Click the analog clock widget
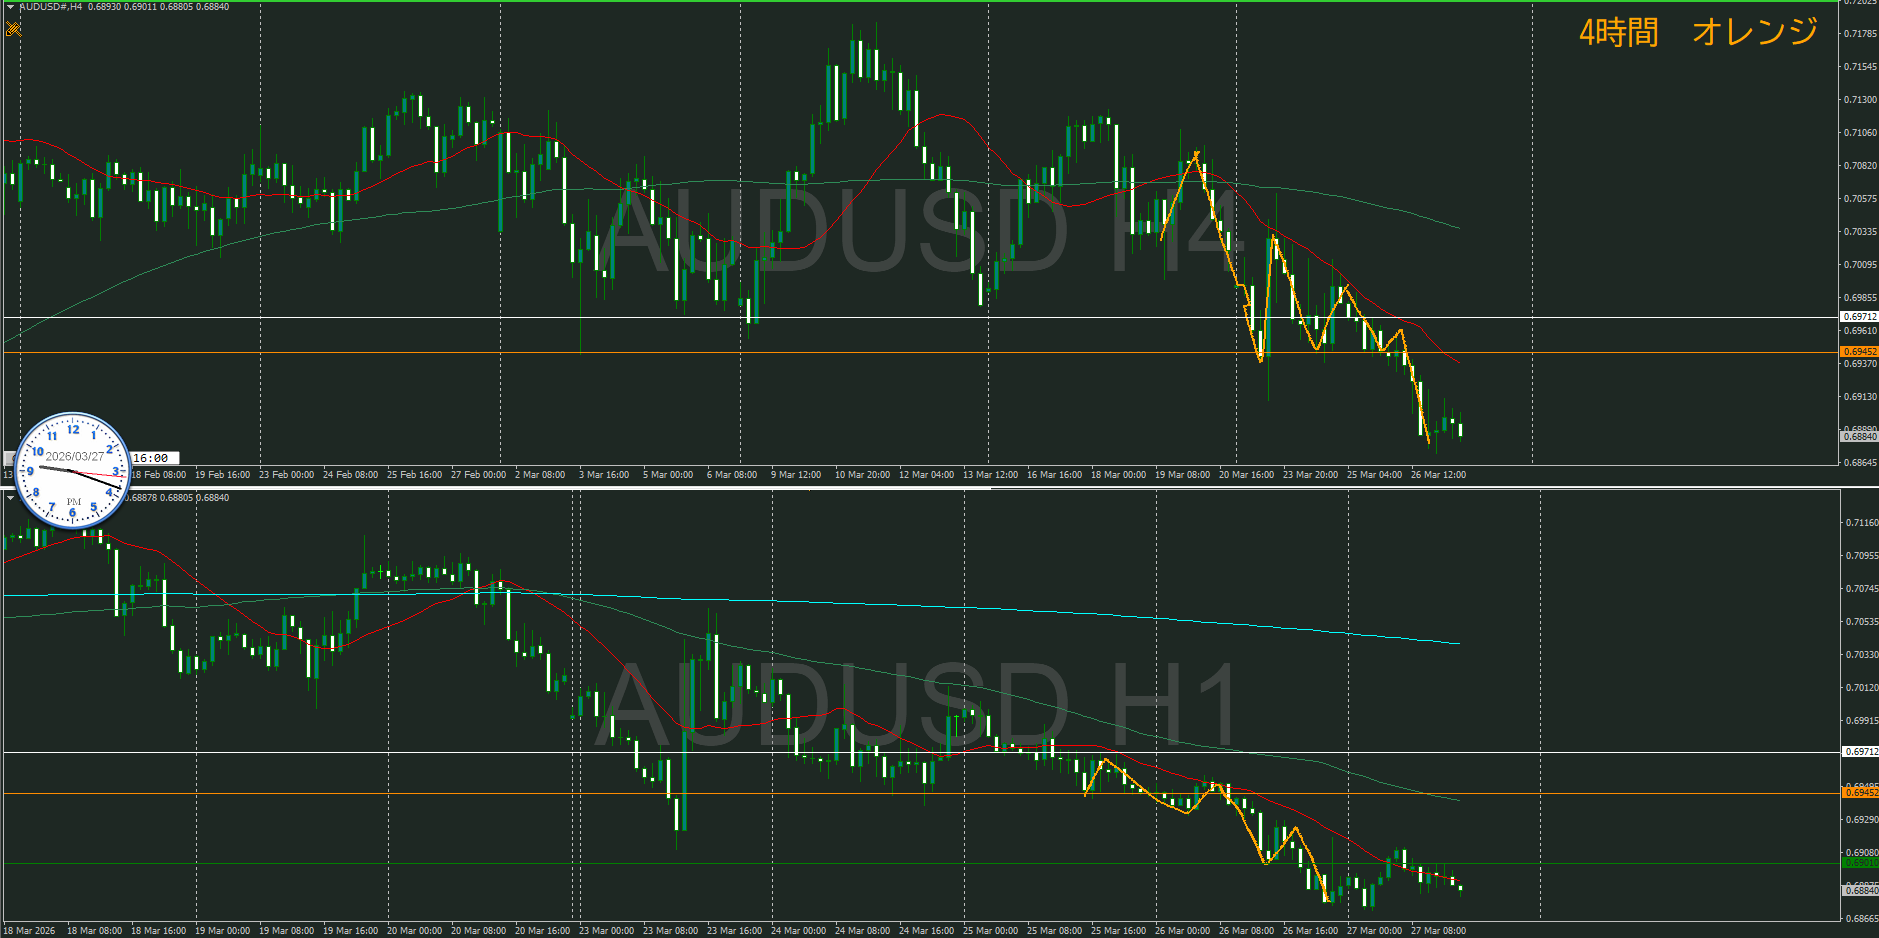 click(x=73, y=470)
